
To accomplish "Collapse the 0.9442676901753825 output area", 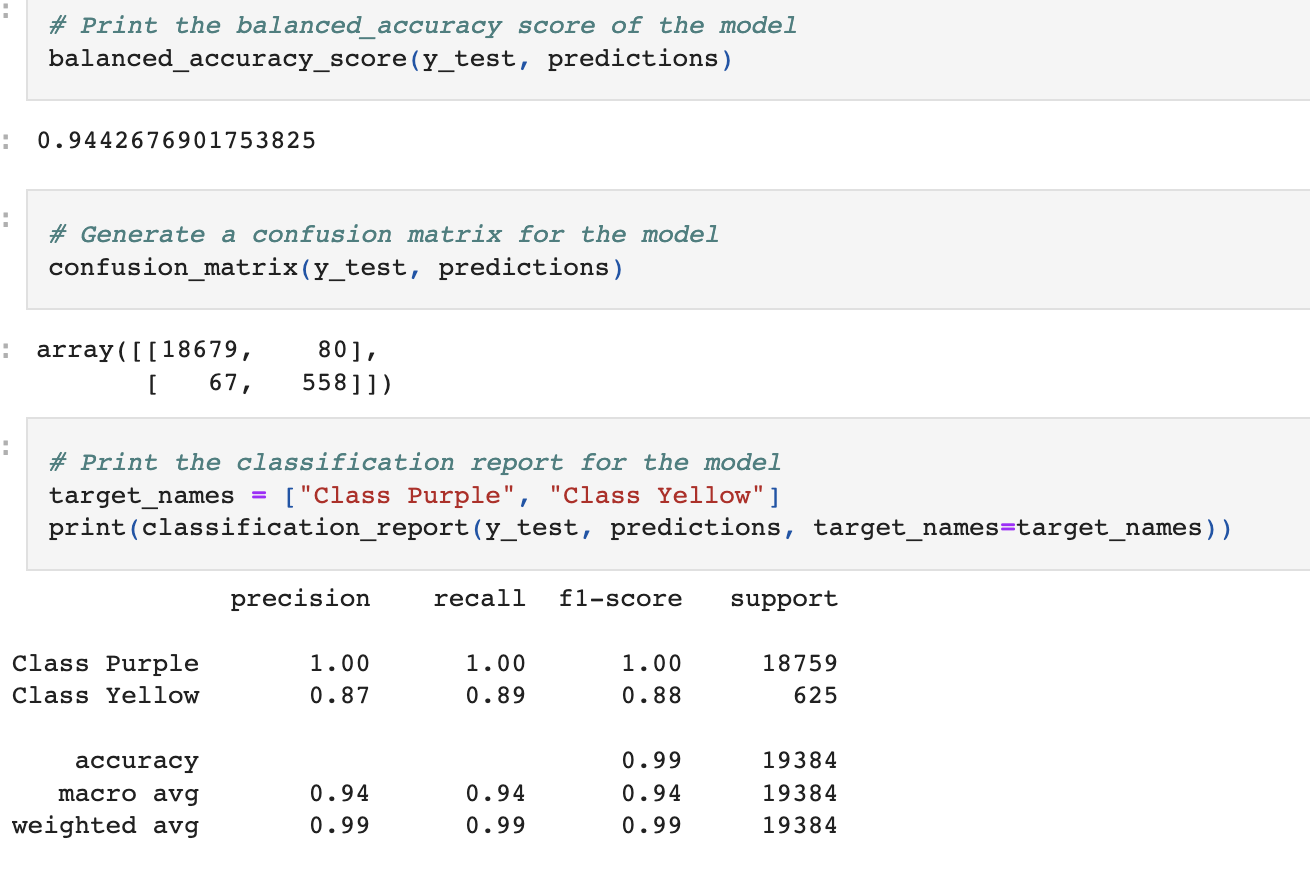I will pos(8,140).
